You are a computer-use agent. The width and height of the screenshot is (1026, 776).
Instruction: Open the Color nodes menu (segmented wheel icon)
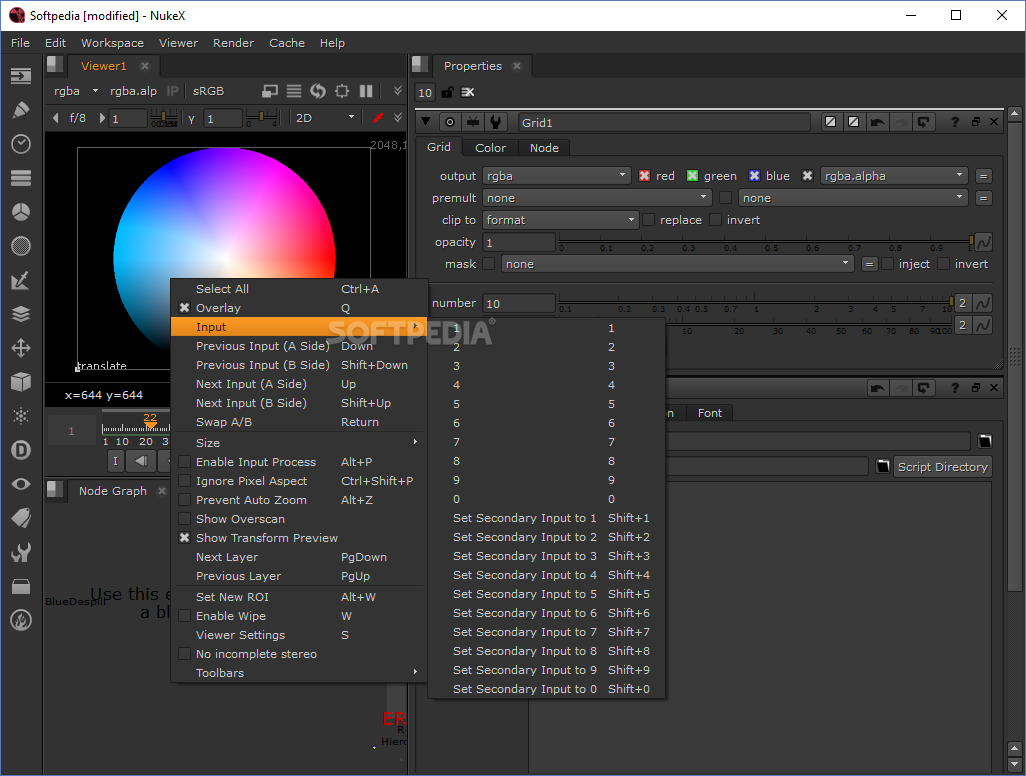point(21,212)
